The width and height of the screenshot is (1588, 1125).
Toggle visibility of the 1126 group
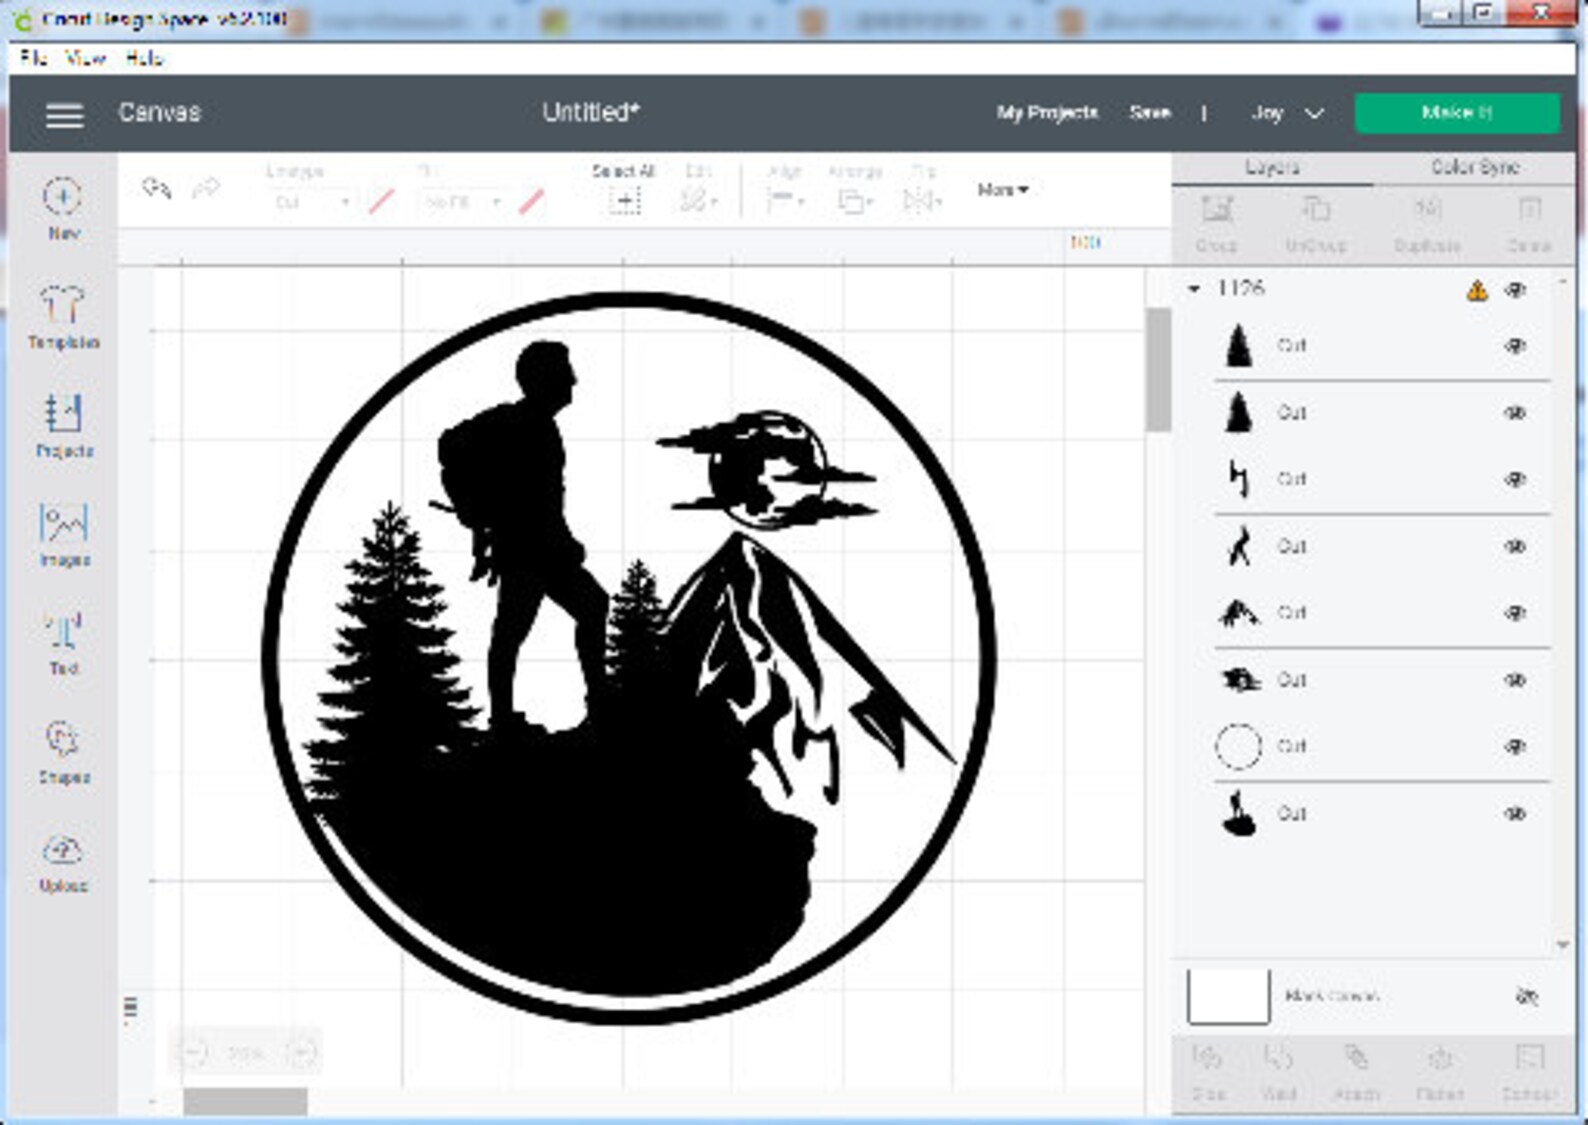[x=1516, y=290]
